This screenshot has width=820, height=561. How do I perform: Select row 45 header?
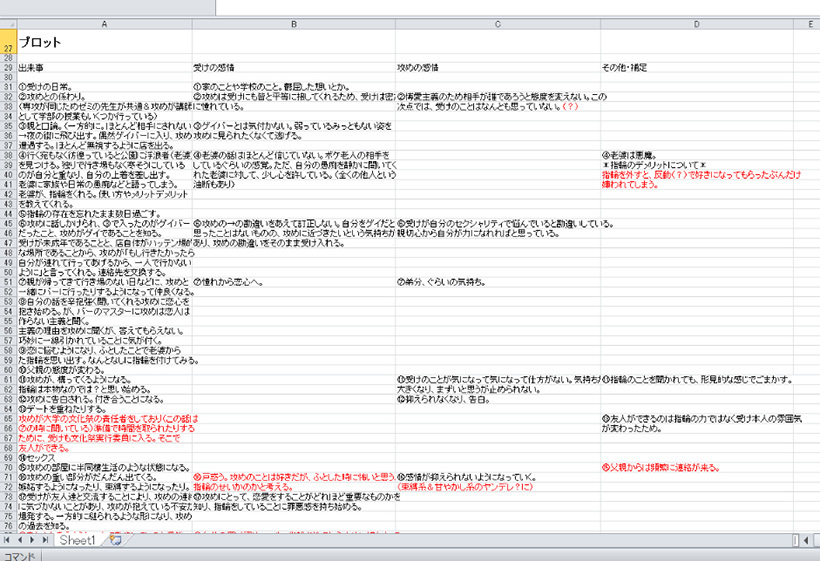8,224
